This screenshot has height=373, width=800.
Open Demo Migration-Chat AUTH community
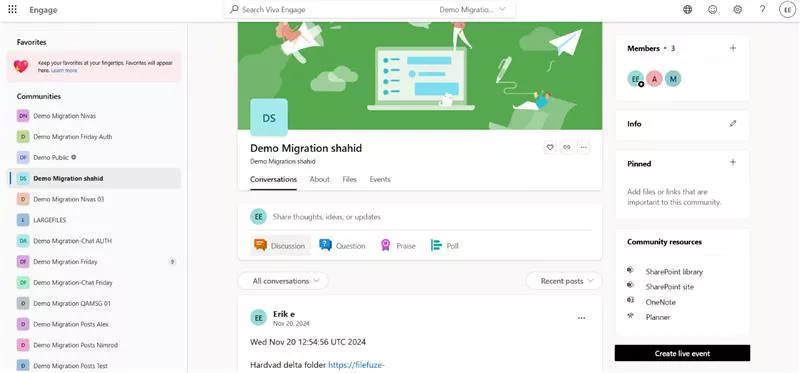pyautogui.click(x=94, y=241)
